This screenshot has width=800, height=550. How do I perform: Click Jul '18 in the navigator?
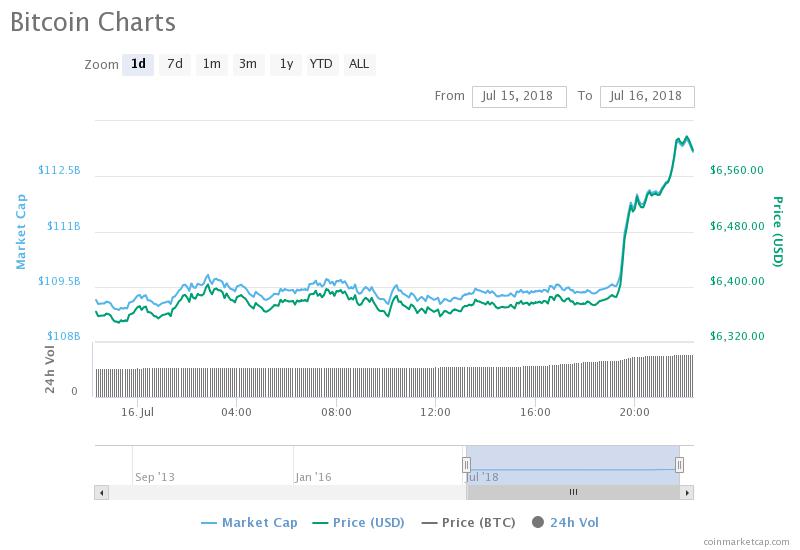pyautogui.click(x=483, y=477)
